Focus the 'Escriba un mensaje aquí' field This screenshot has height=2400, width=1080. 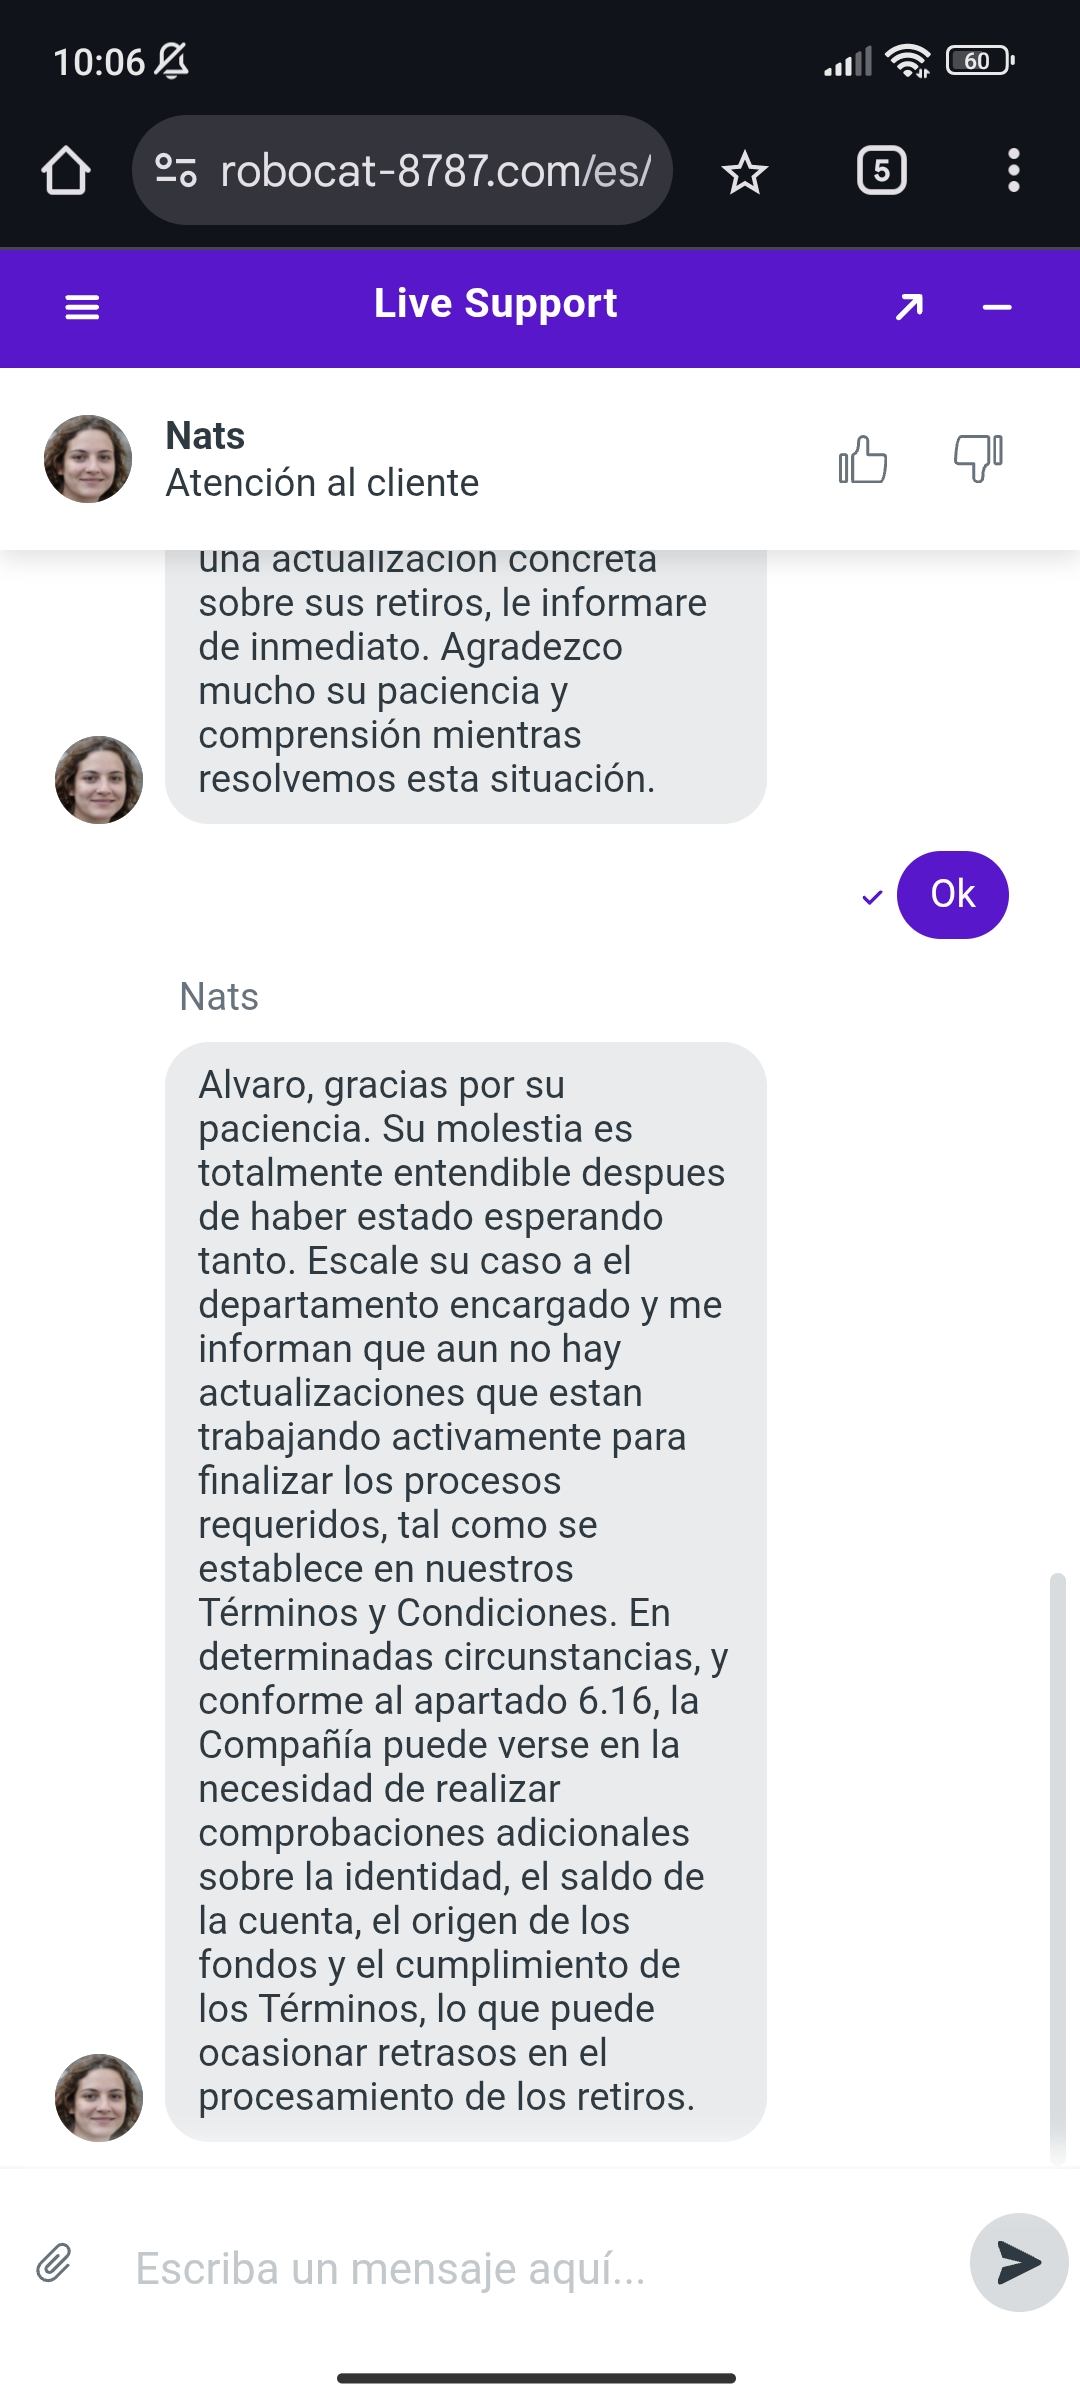click(x=540, y=2268)
